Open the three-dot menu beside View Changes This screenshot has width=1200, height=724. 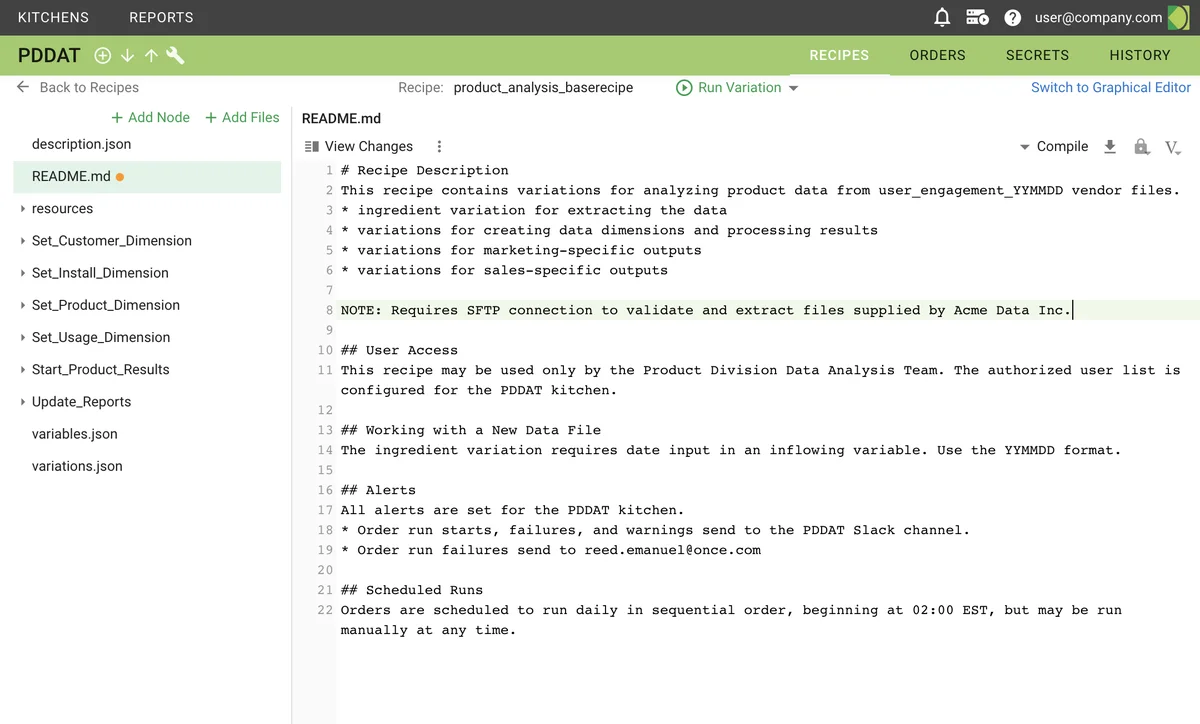(x=439, y=146)
